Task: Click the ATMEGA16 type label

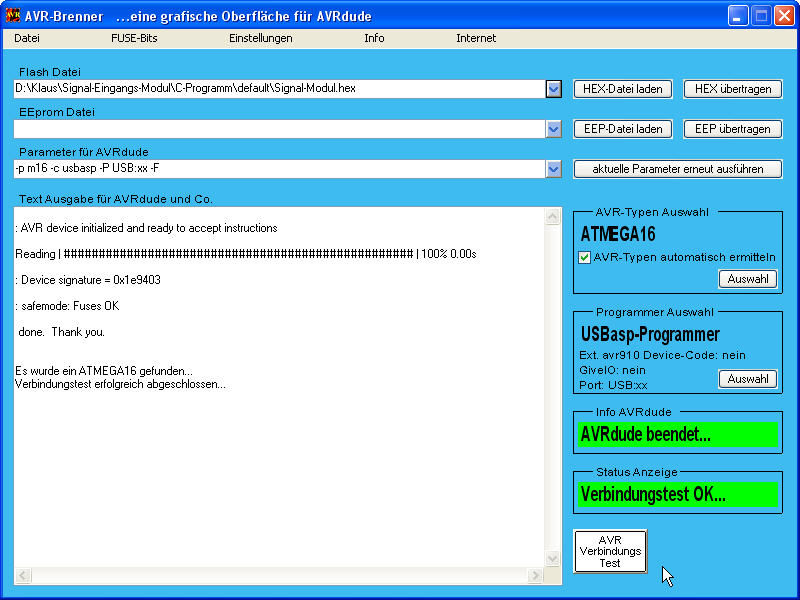Action: click(x=618, y=234)
